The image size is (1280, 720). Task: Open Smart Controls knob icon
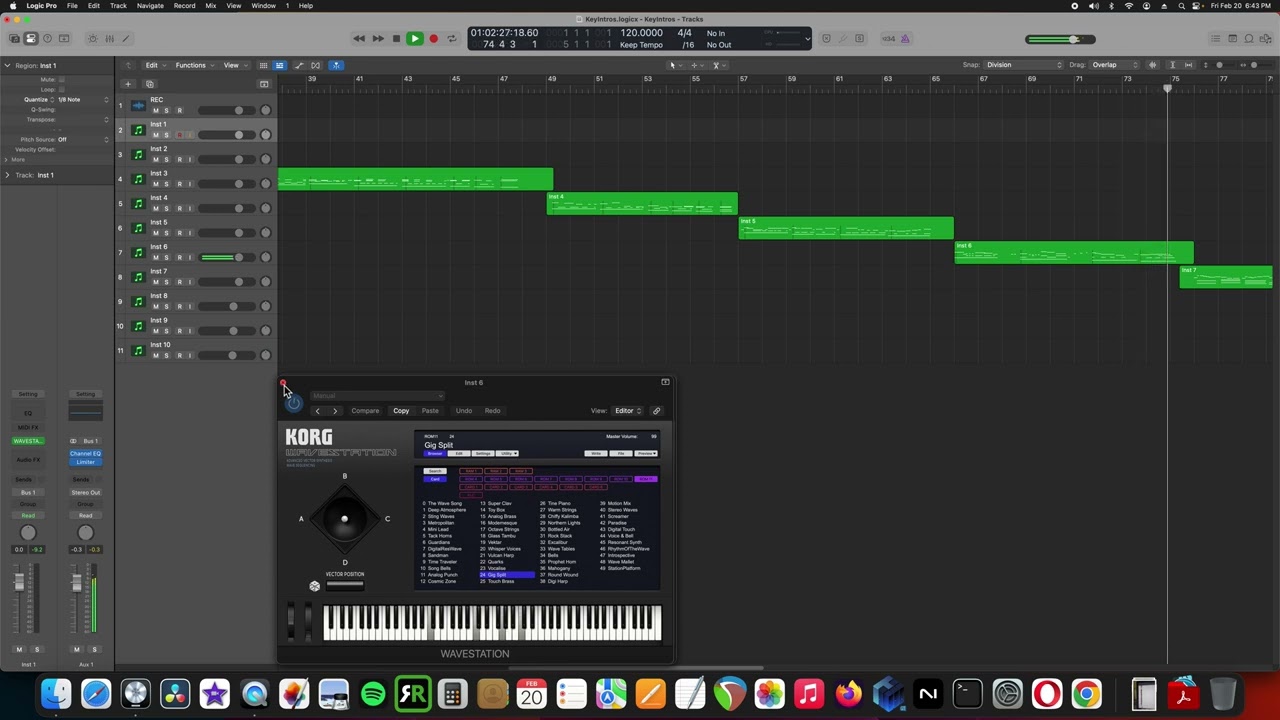pos(93,39)
